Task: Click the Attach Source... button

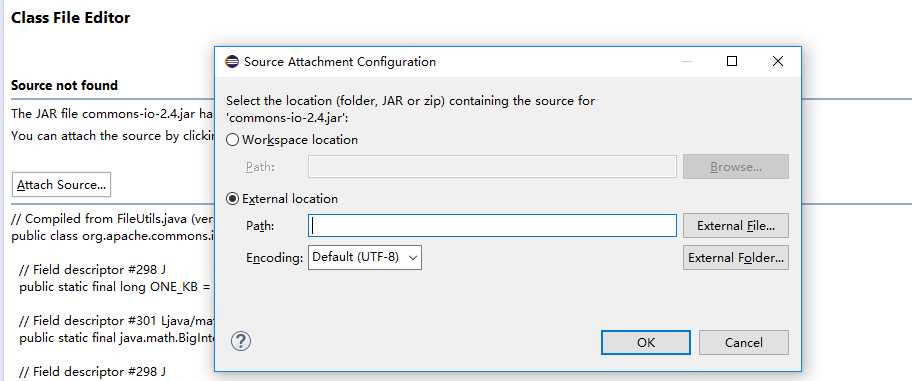Action: pos(61,185)
